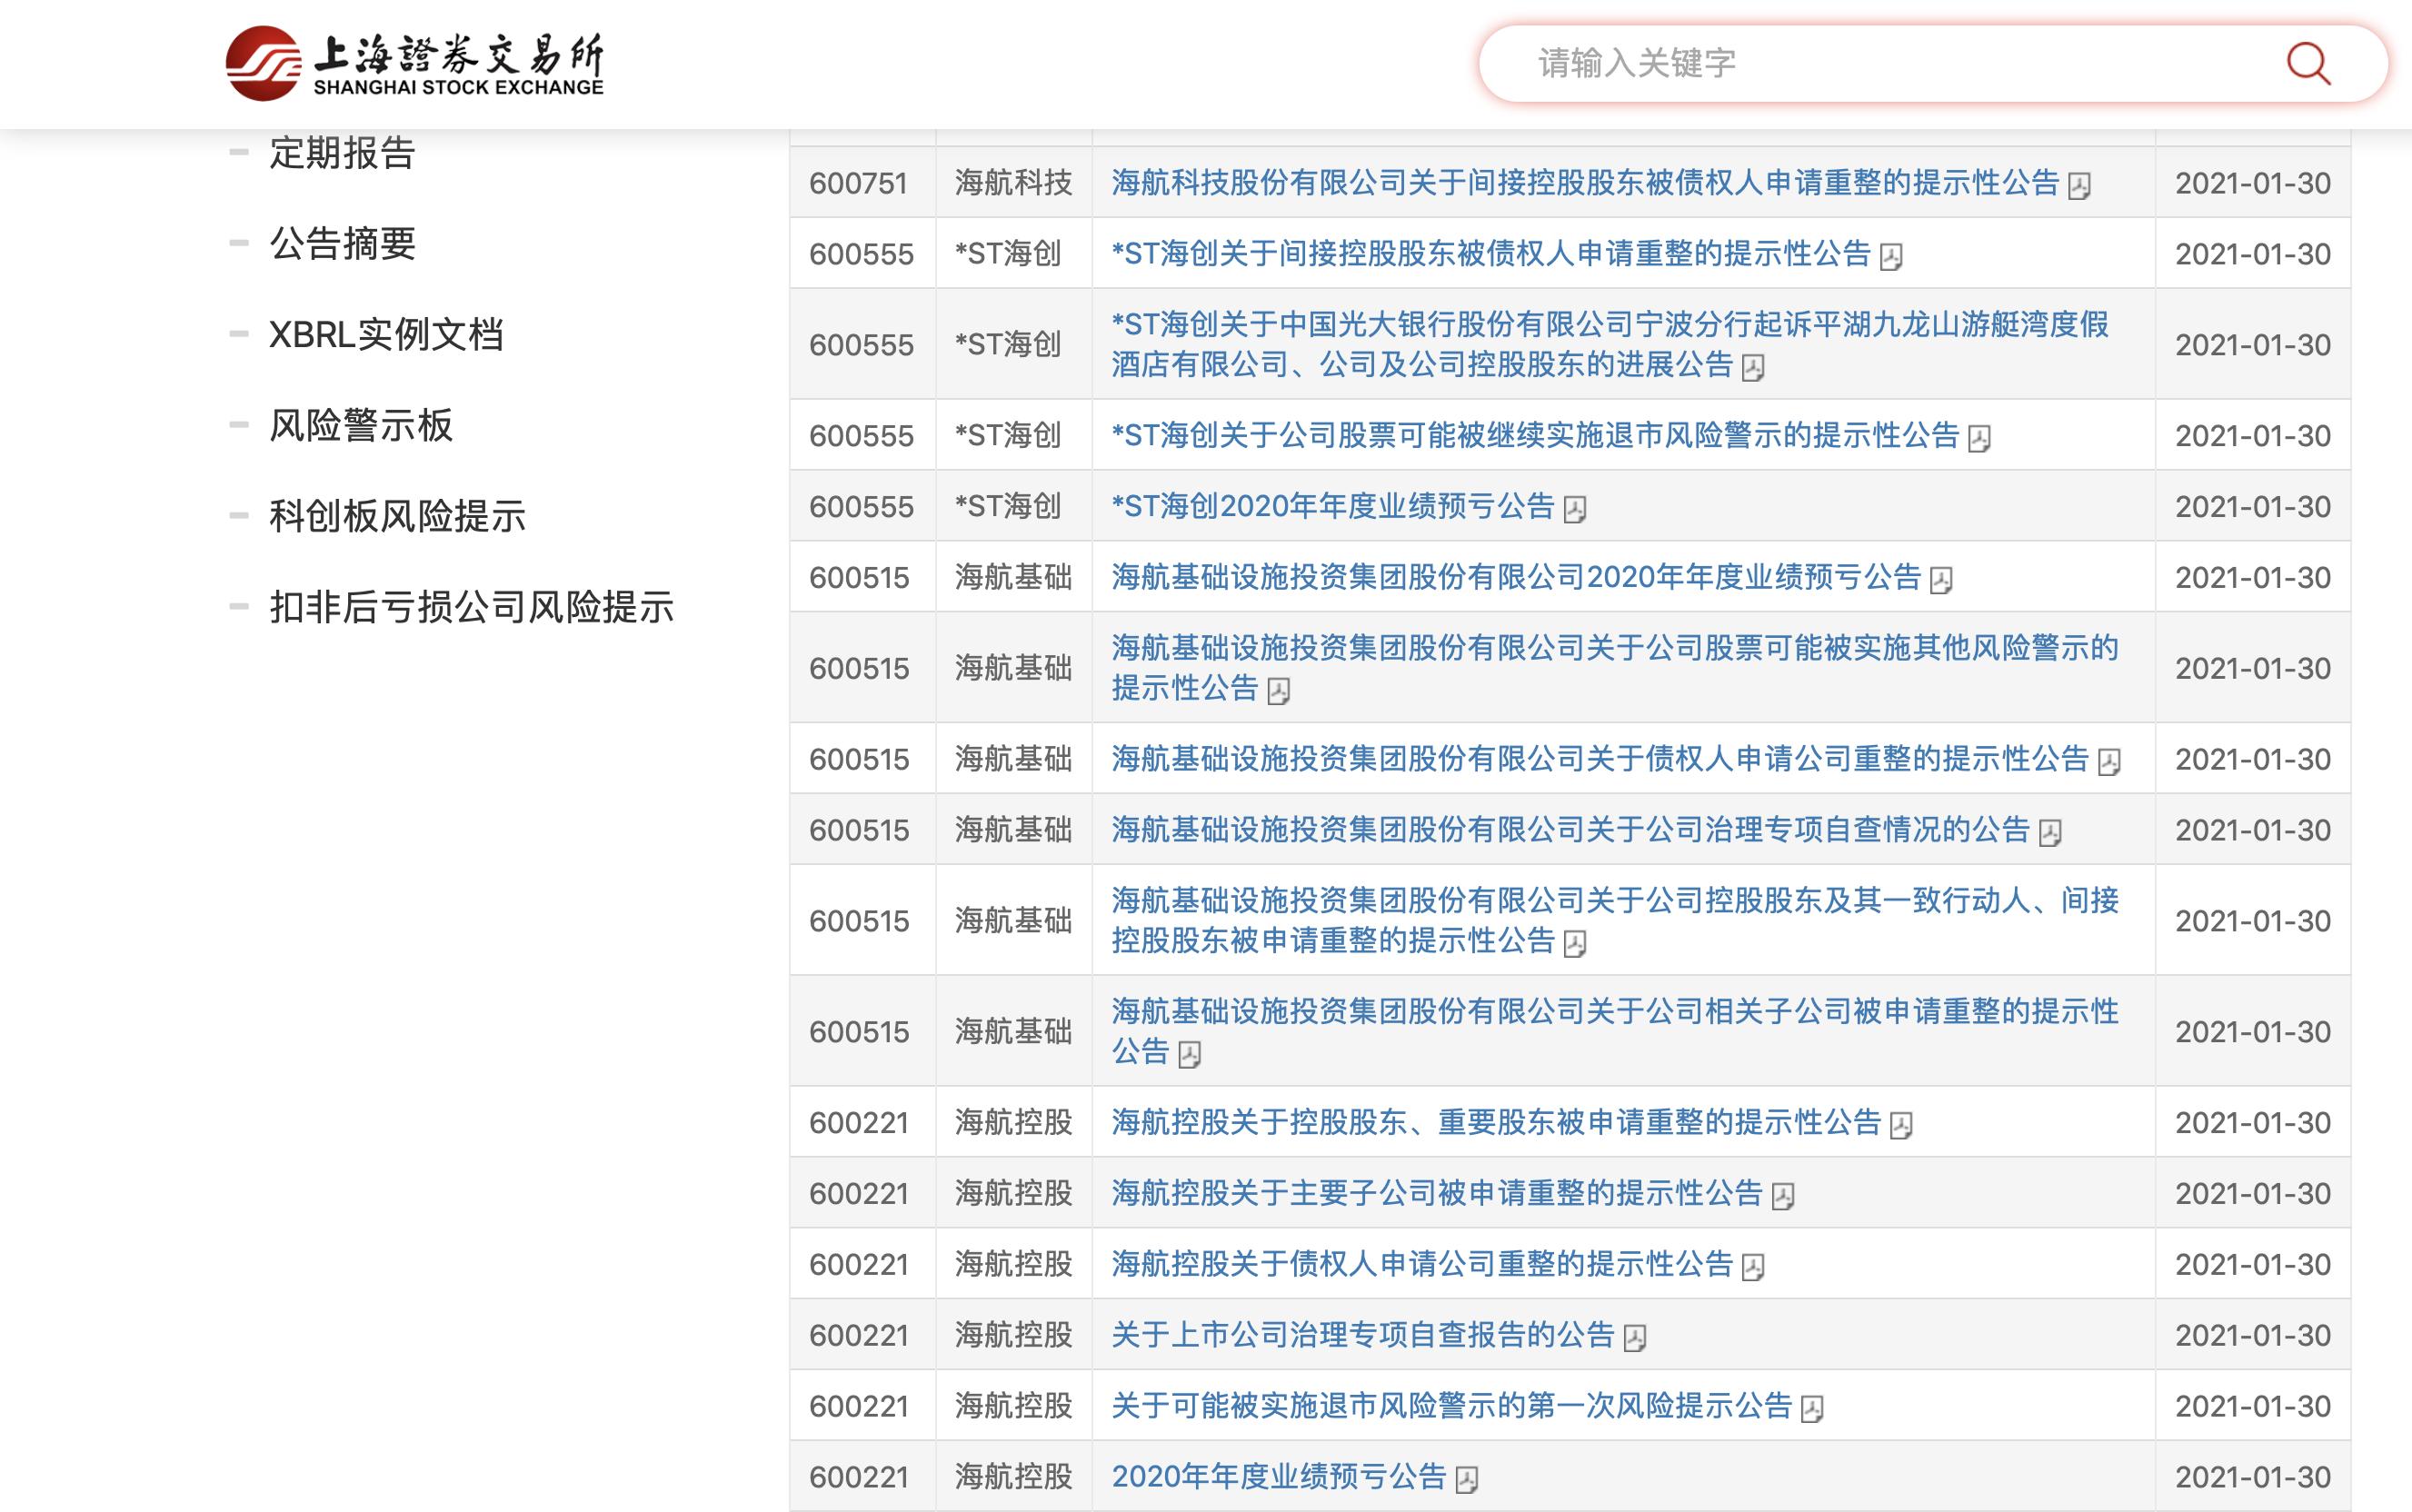Collapse the 公告摘要 sidebar section
Viewport: 2412px width, 1512px height.
tap(238, 243)
